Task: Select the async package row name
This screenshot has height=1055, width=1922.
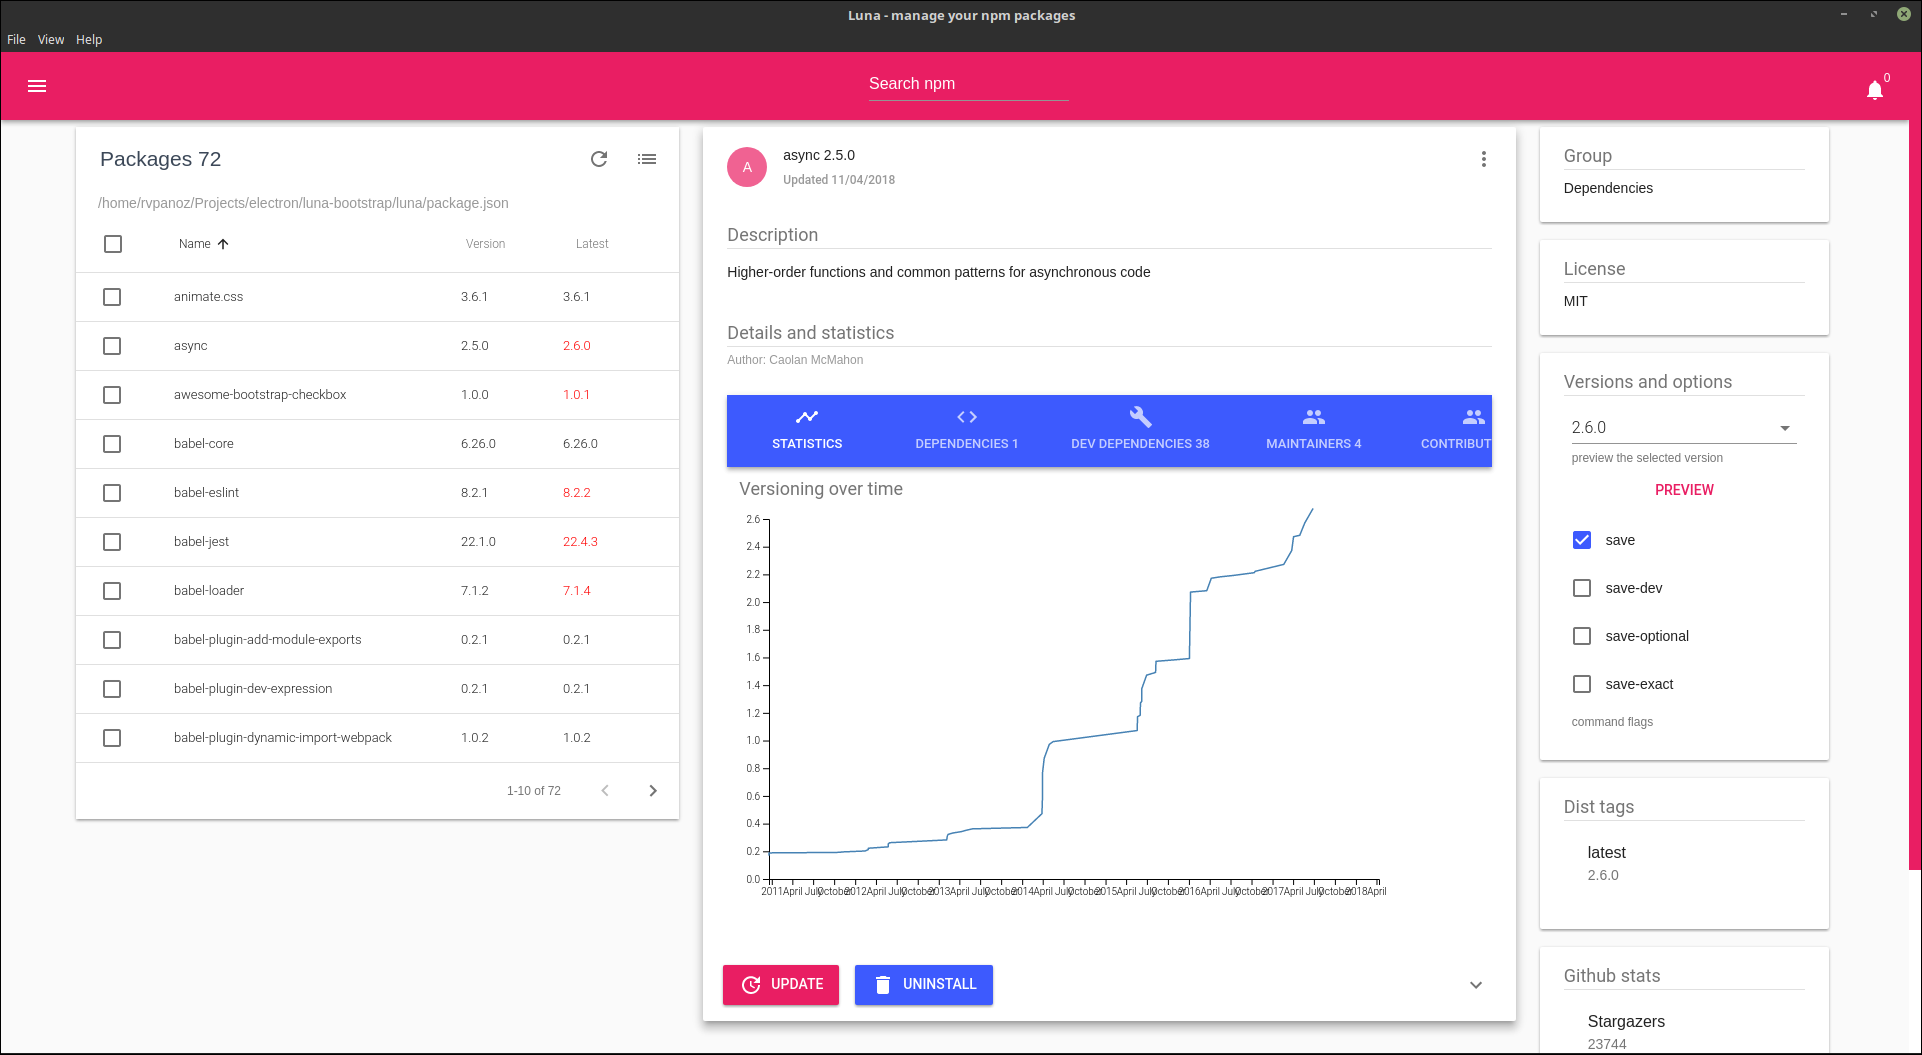Action: pyautogui.click(x=190, y=346)
